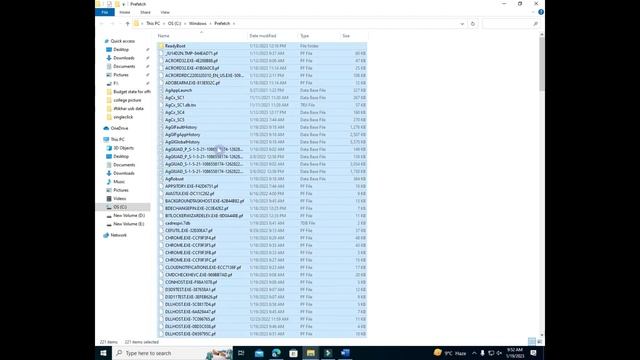640x360 pixels.
Task: Open Task View on taskbar
Action: pyautogui.click(x=241, y=353)
